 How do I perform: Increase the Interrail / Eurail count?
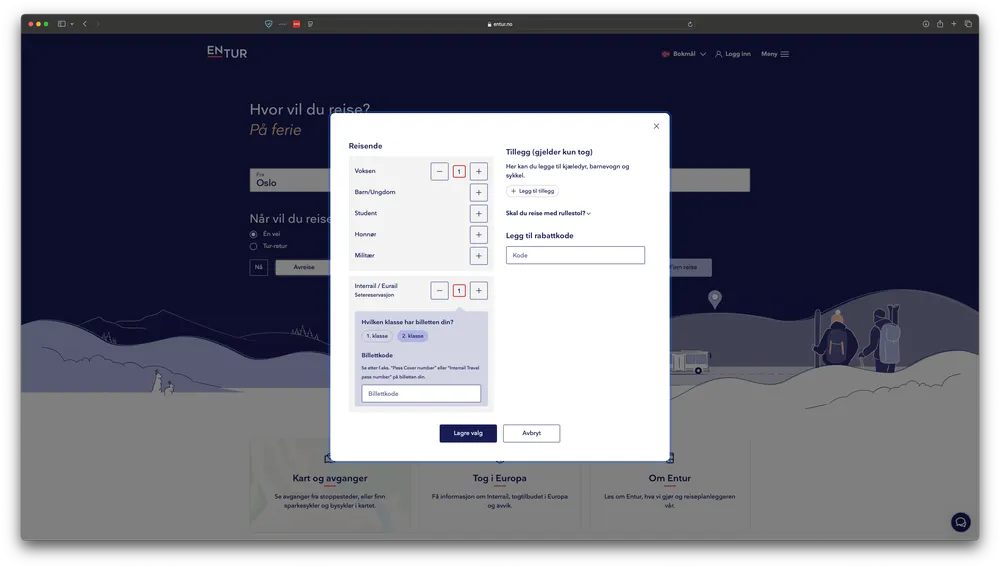(x=479, y=291)
